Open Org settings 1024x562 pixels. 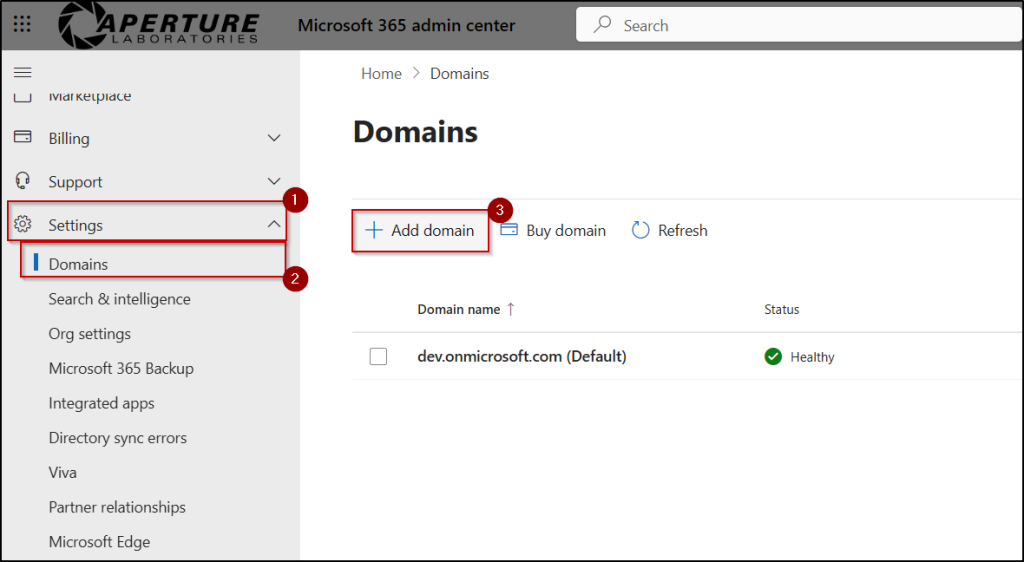coord(89,334)
